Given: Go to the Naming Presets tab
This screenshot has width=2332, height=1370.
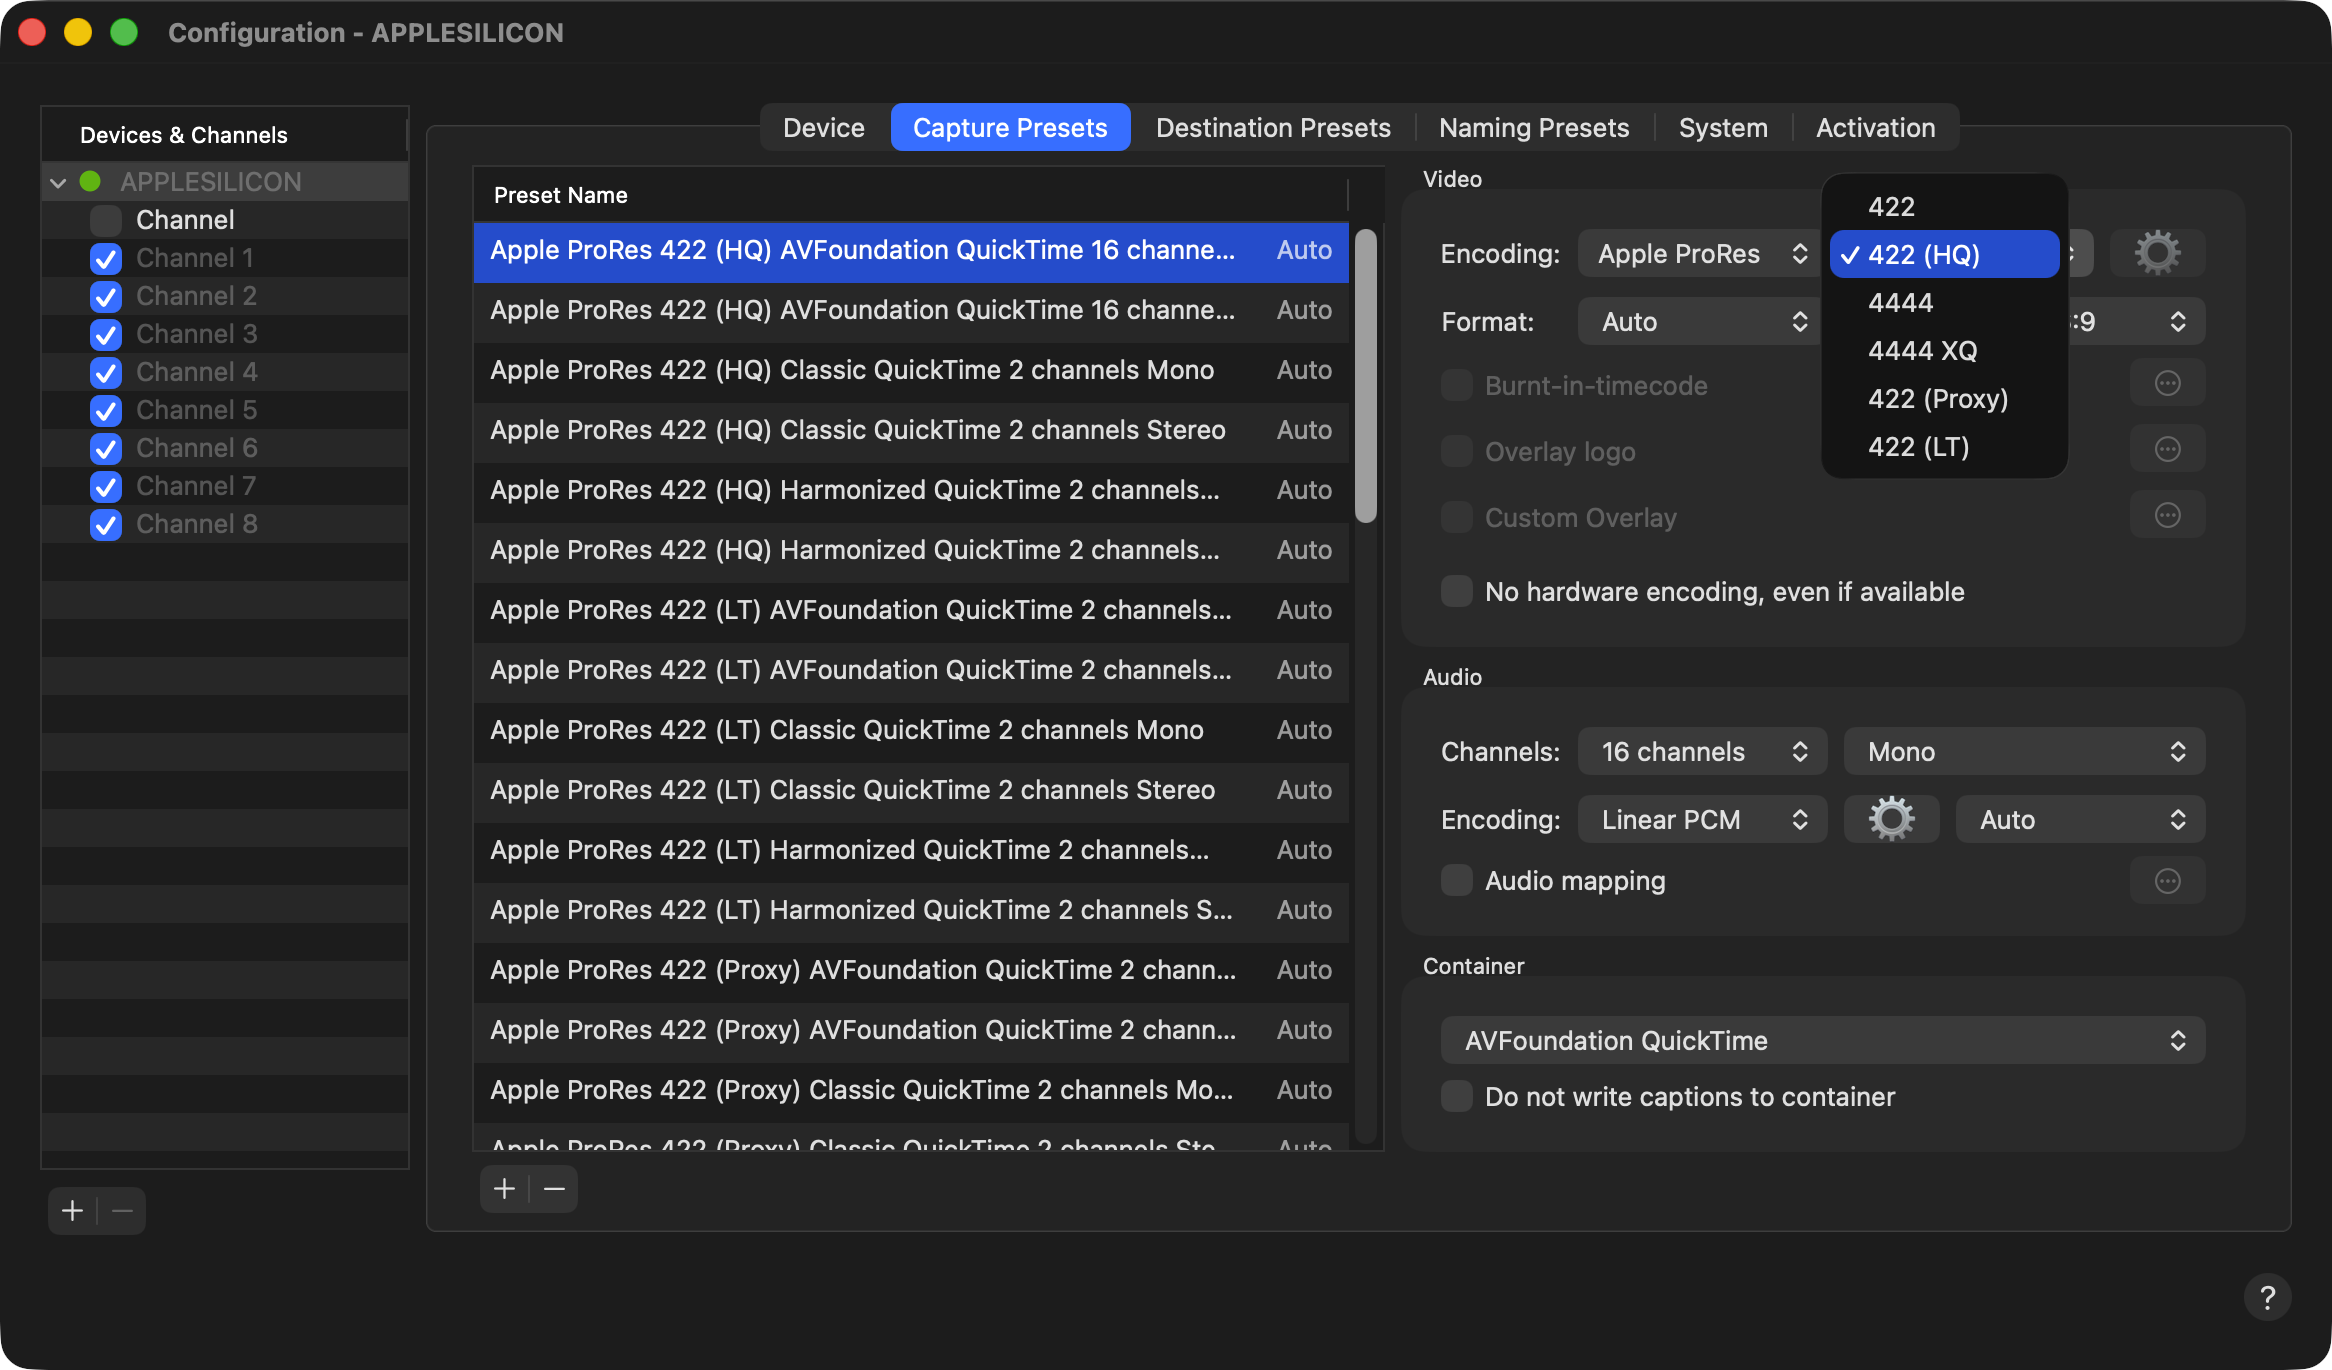Looking at the screenshot, I should 1534,127.
